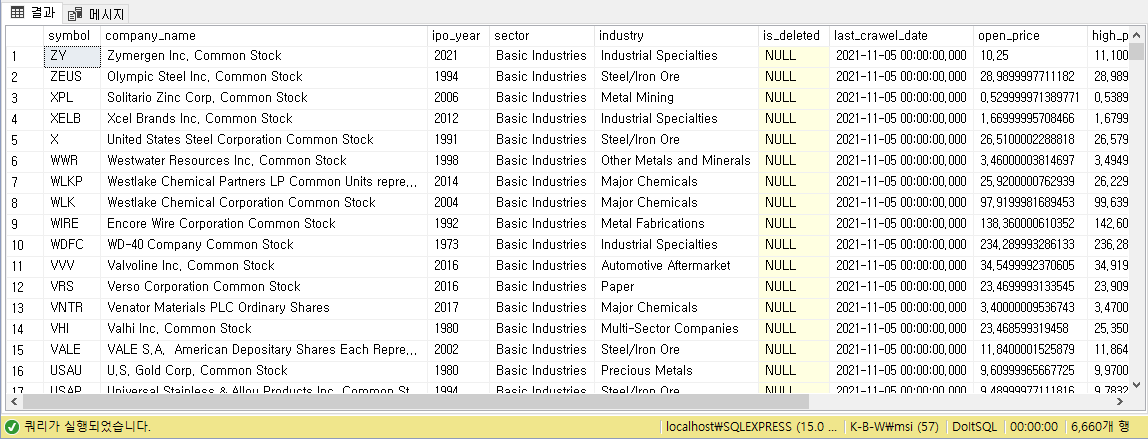Open the 메시지 messages tab
The image size is (1148, 439).
(96, 13)
